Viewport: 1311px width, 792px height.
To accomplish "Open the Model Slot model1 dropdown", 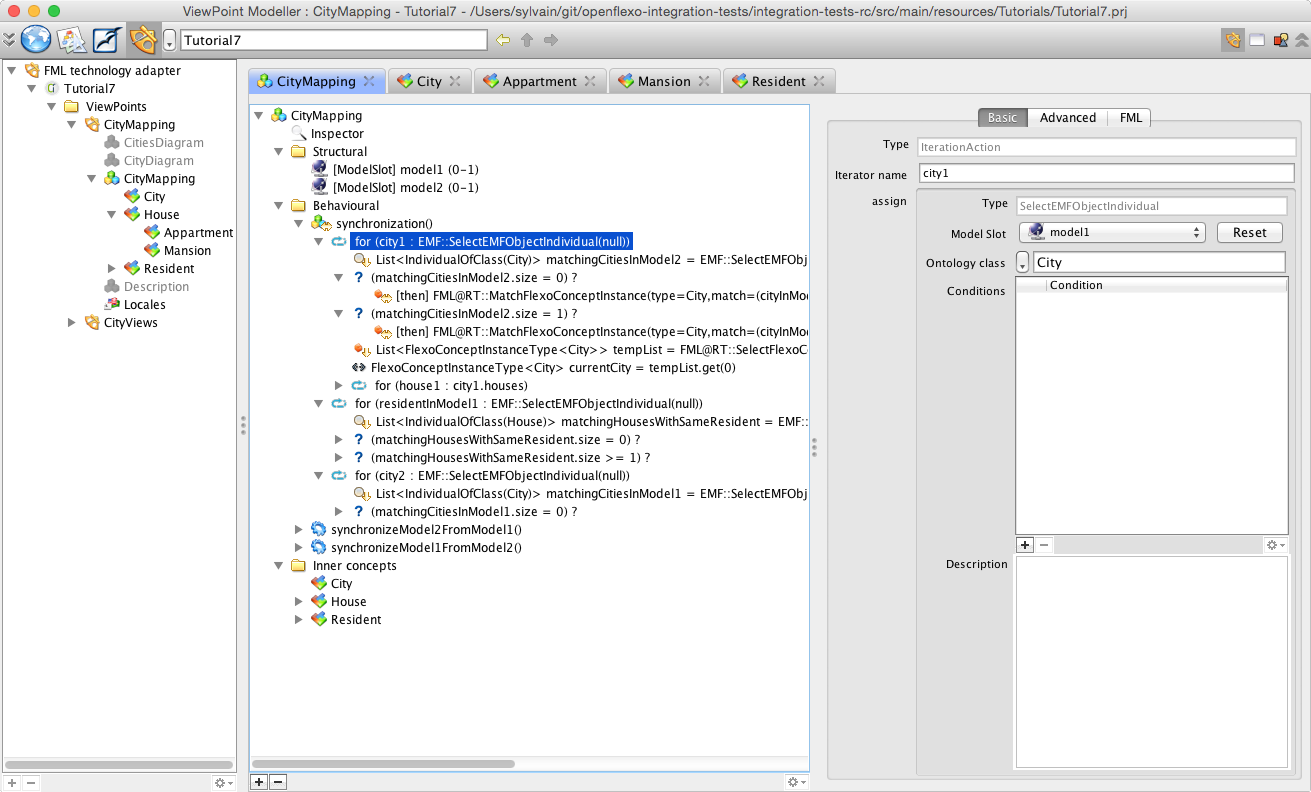I will pyautogui.click(x=1113, y=232).
